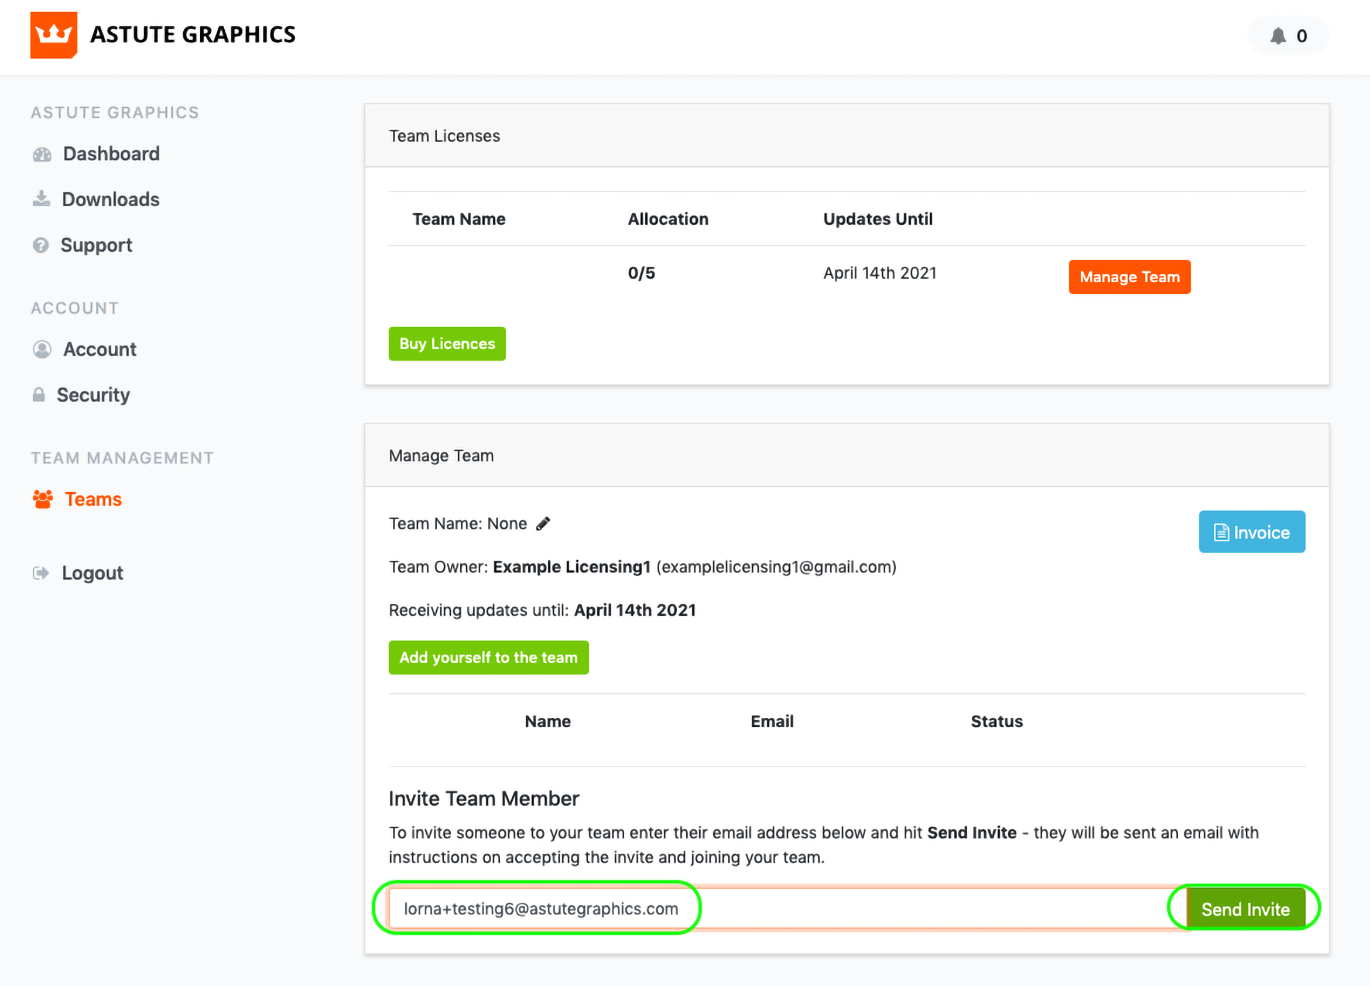Click the Dashboard gauge icon
1370x986 pixels.
42,155
